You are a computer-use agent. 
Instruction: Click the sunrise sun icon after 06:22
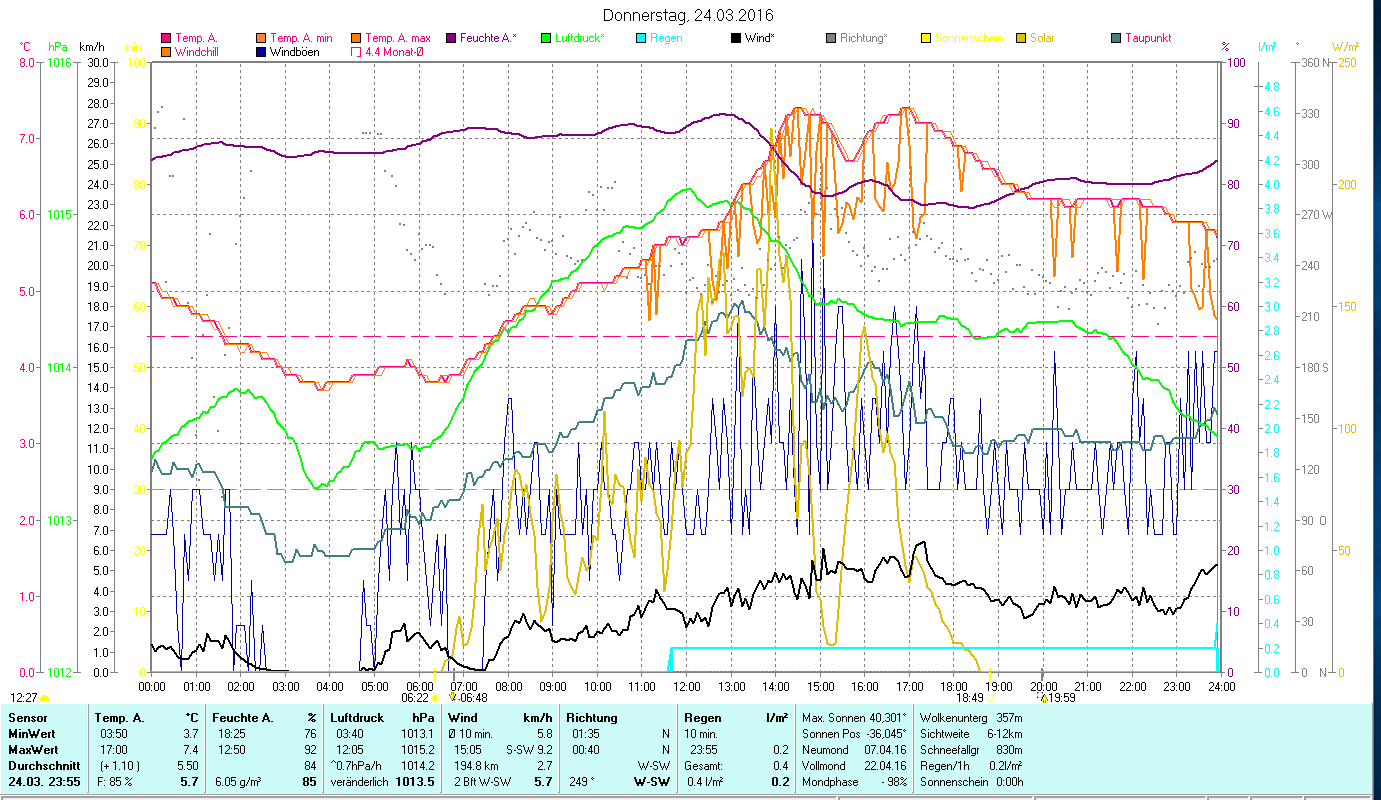435,697
